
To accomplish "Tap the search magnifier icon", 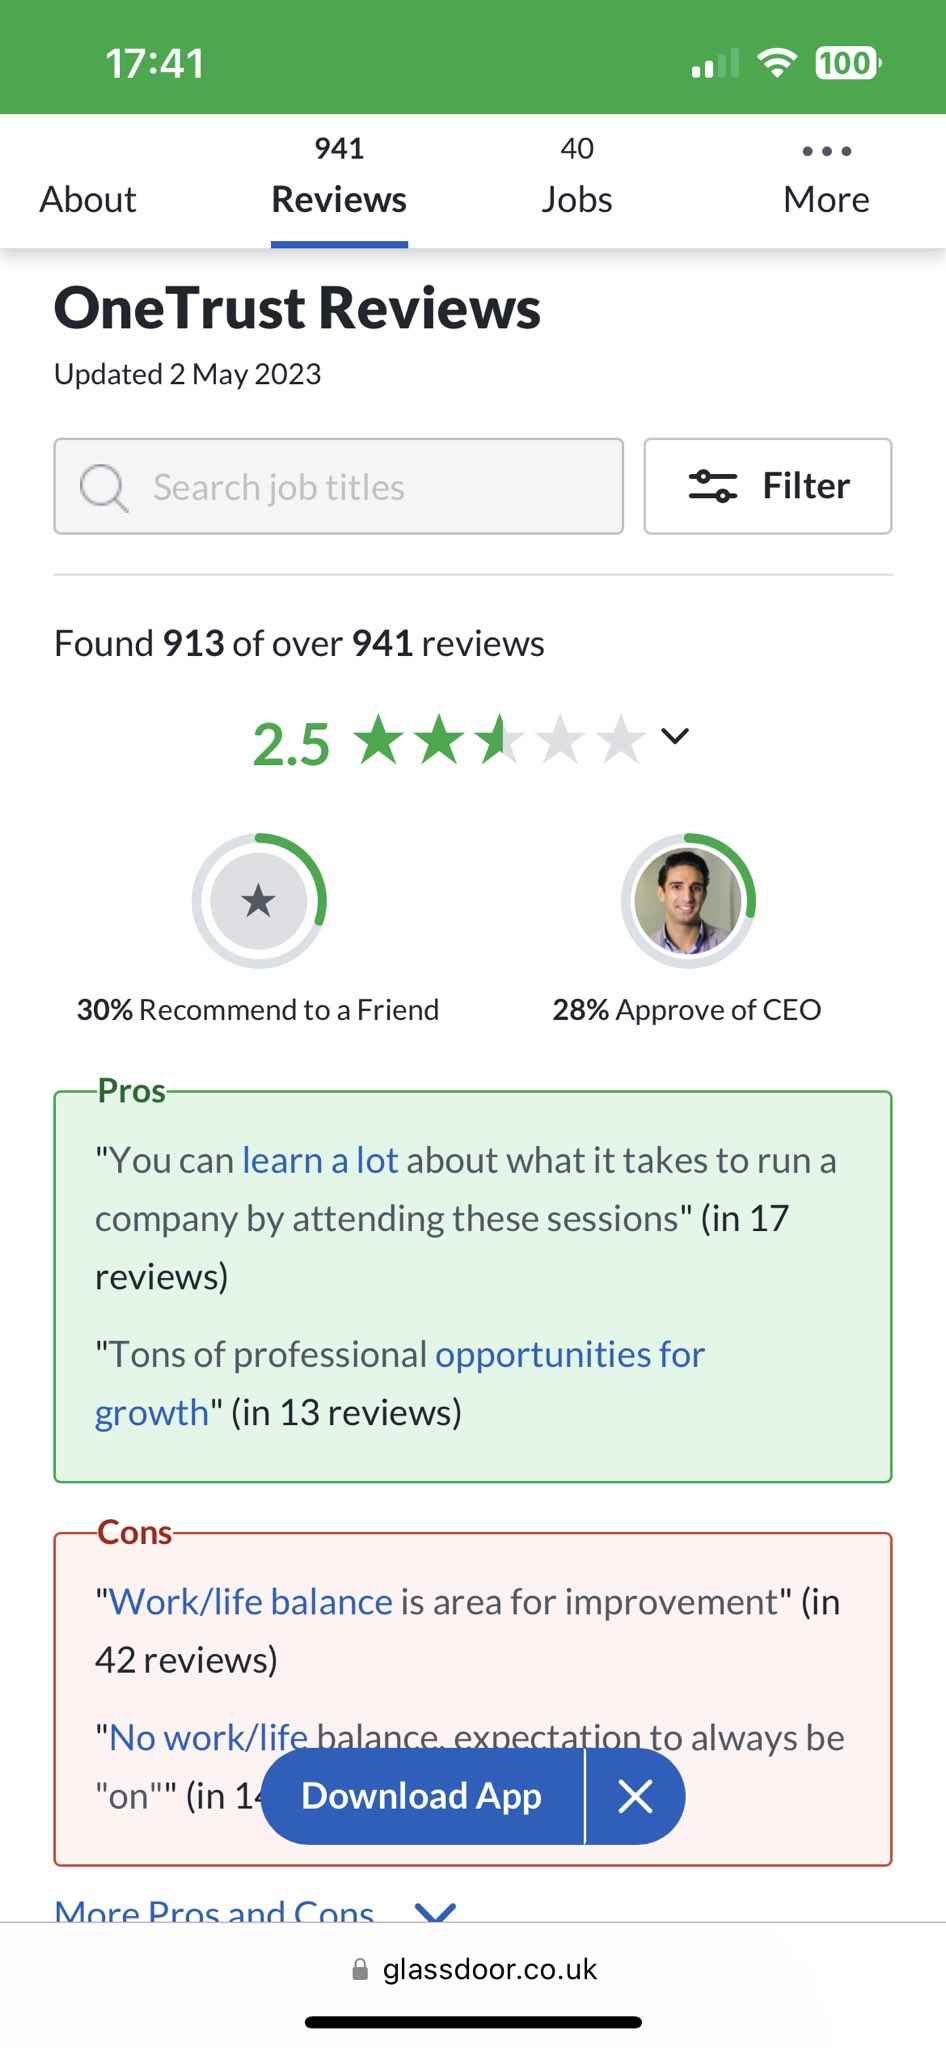I will point(103,488).
